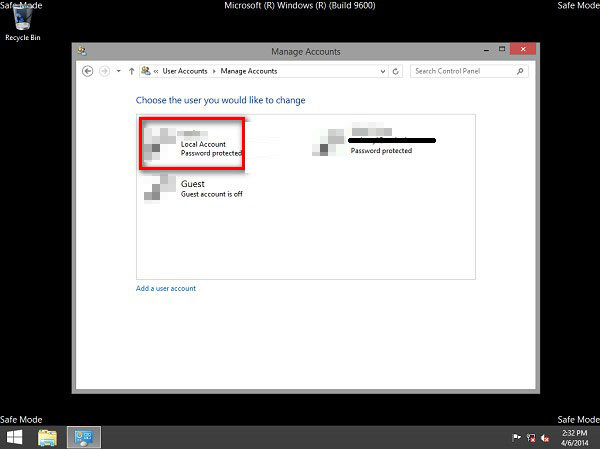Open the clock showing 2:32 PM
Screen dimensions: 600x449
574,438
